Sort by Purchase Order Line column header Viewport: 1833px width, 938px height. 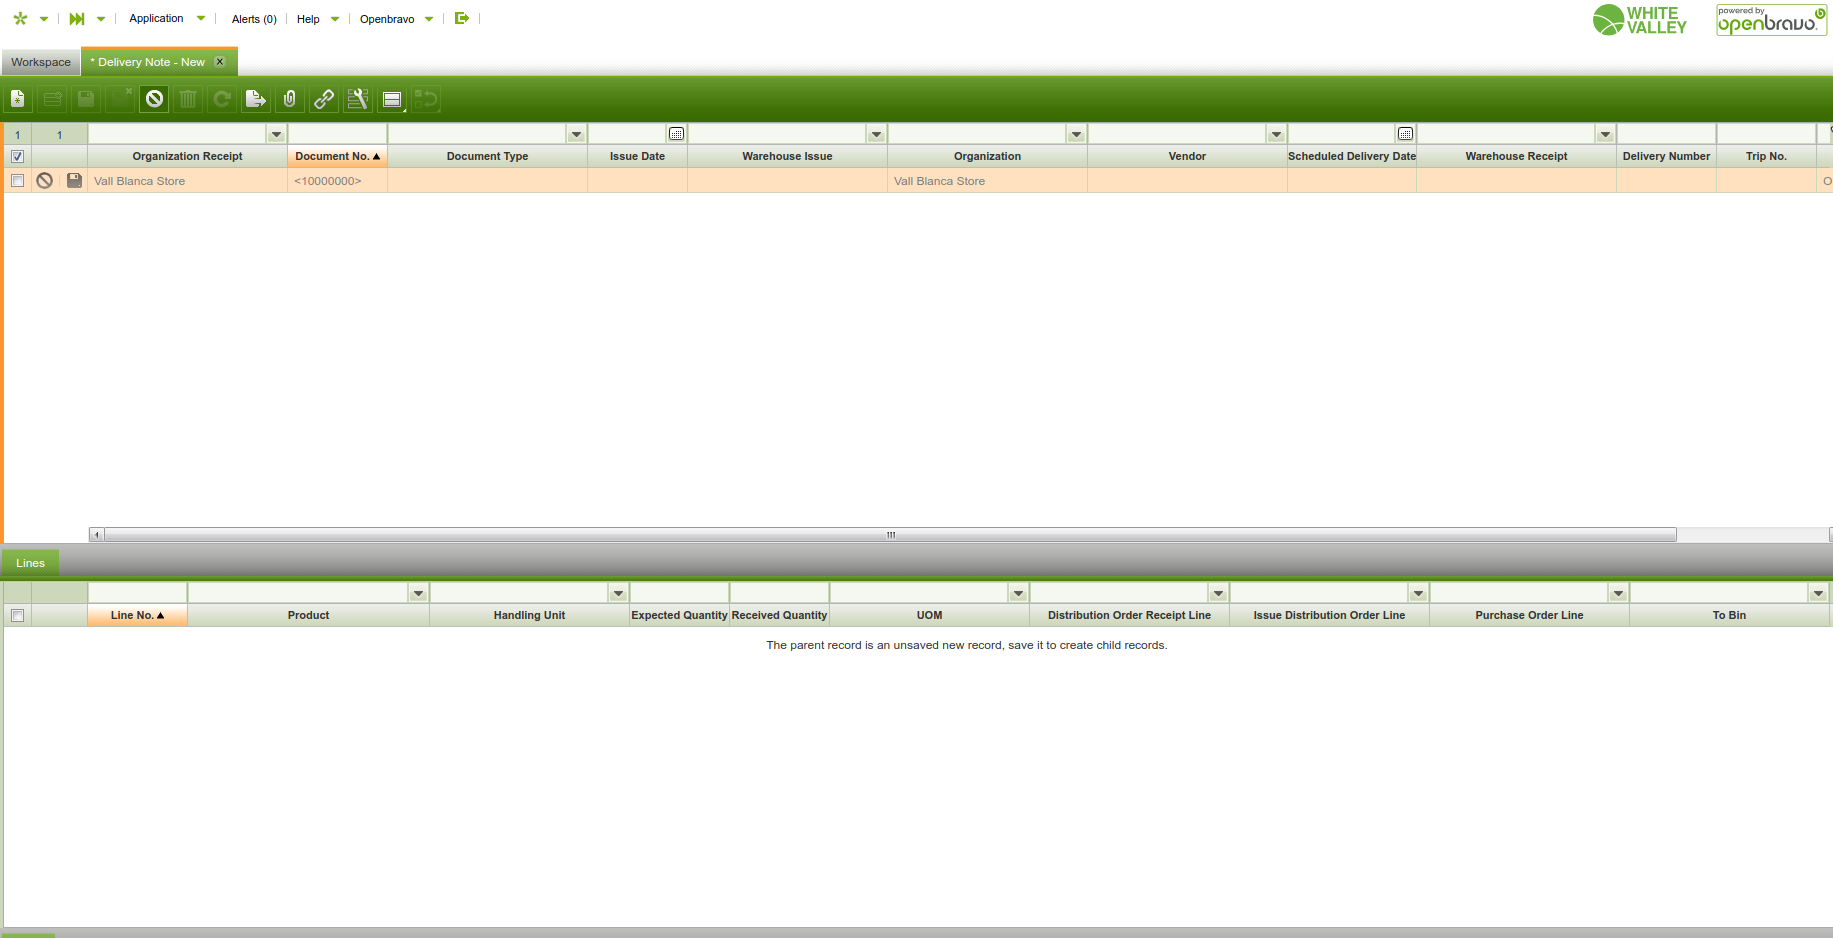[1530, 615]
